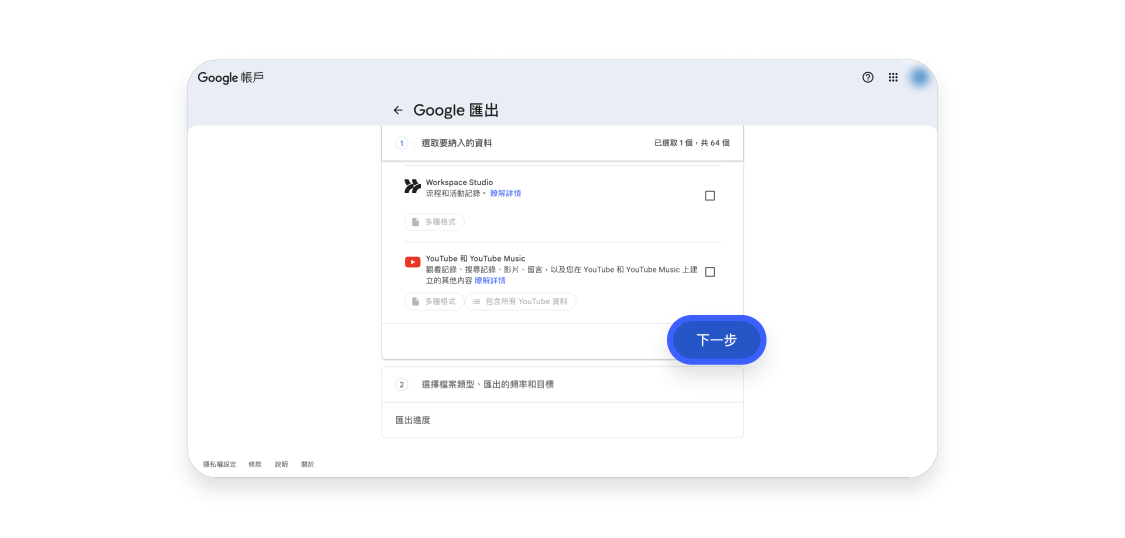Expand step 2 選擇檔案類型、匯出的頻率和目標
Image resolution: width=1125 pixels, height=538 pixels.
coord(562,384)
